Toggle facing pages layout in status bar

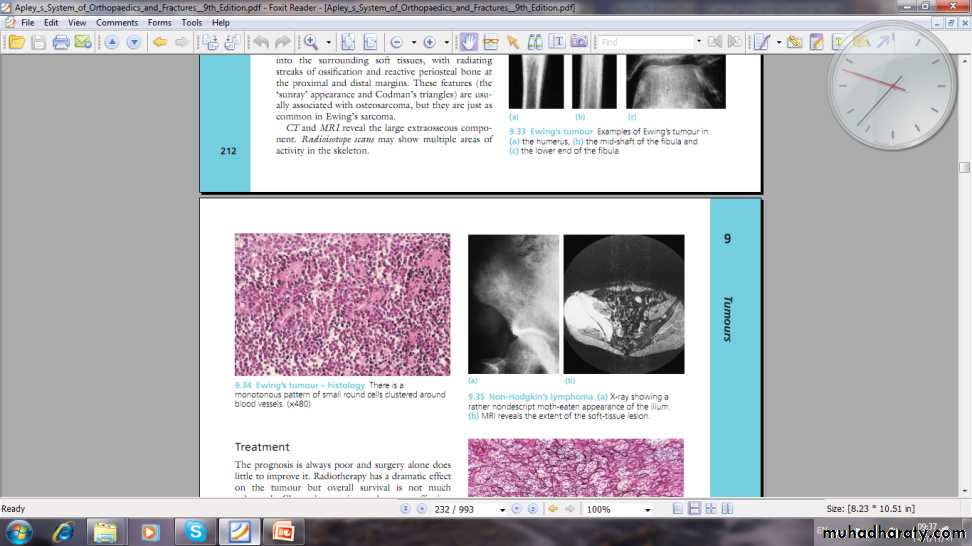coord(711,509)
